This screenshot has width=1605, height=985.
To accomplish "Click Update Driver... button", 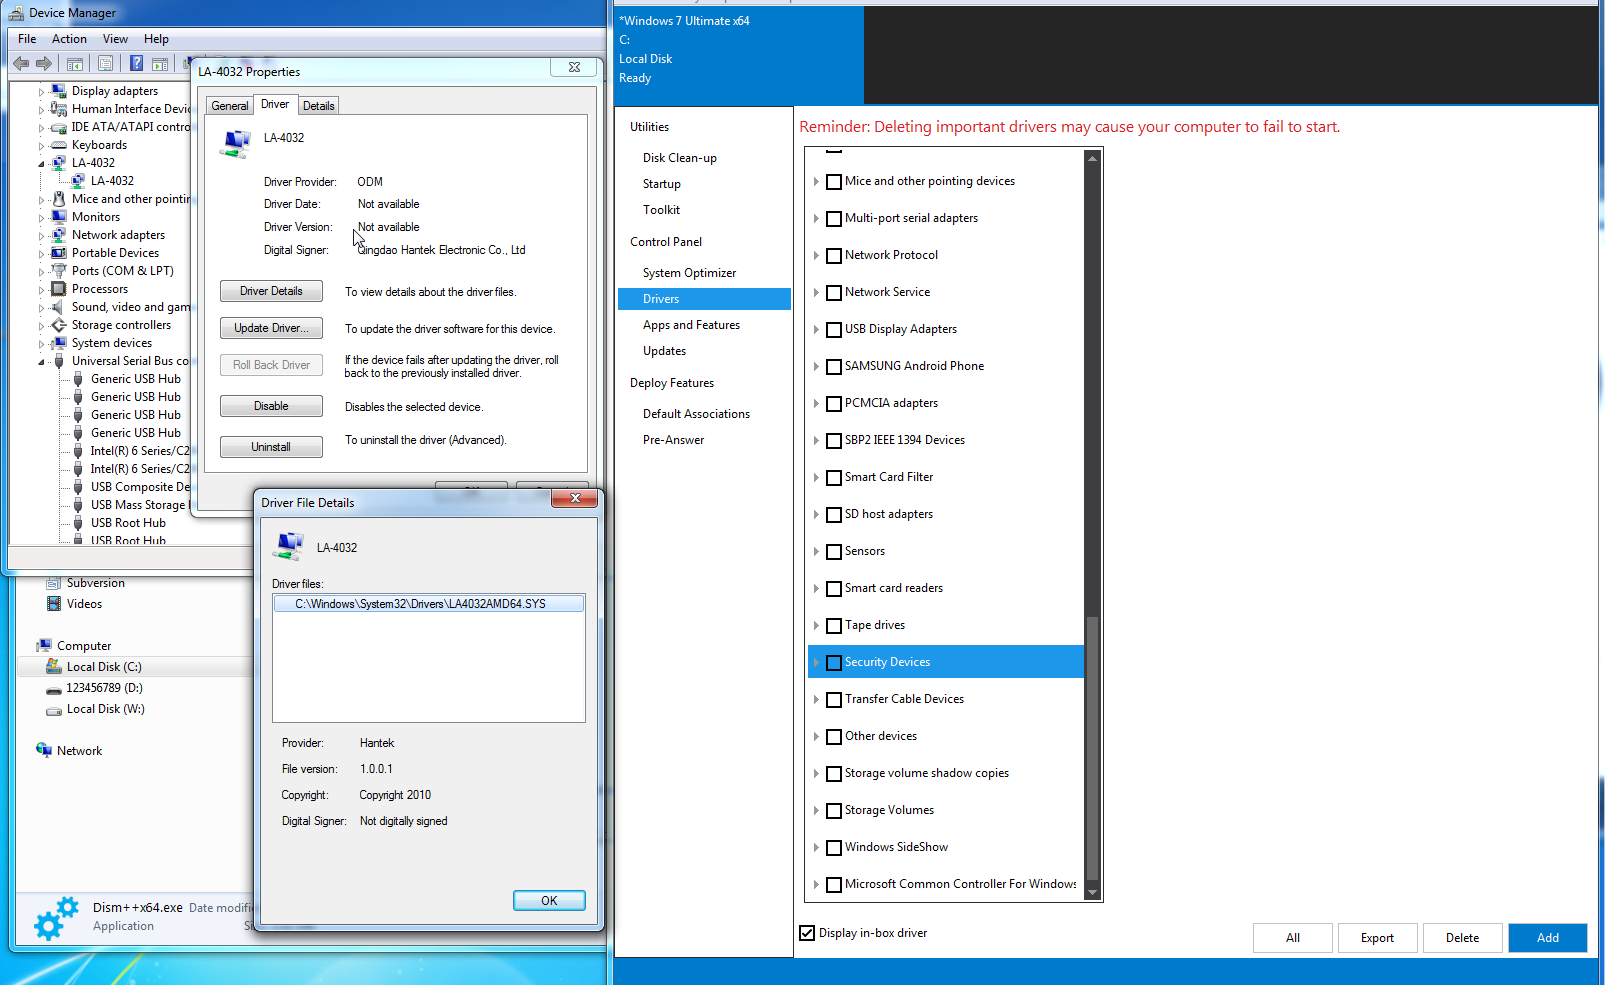I will coord(271,328).
